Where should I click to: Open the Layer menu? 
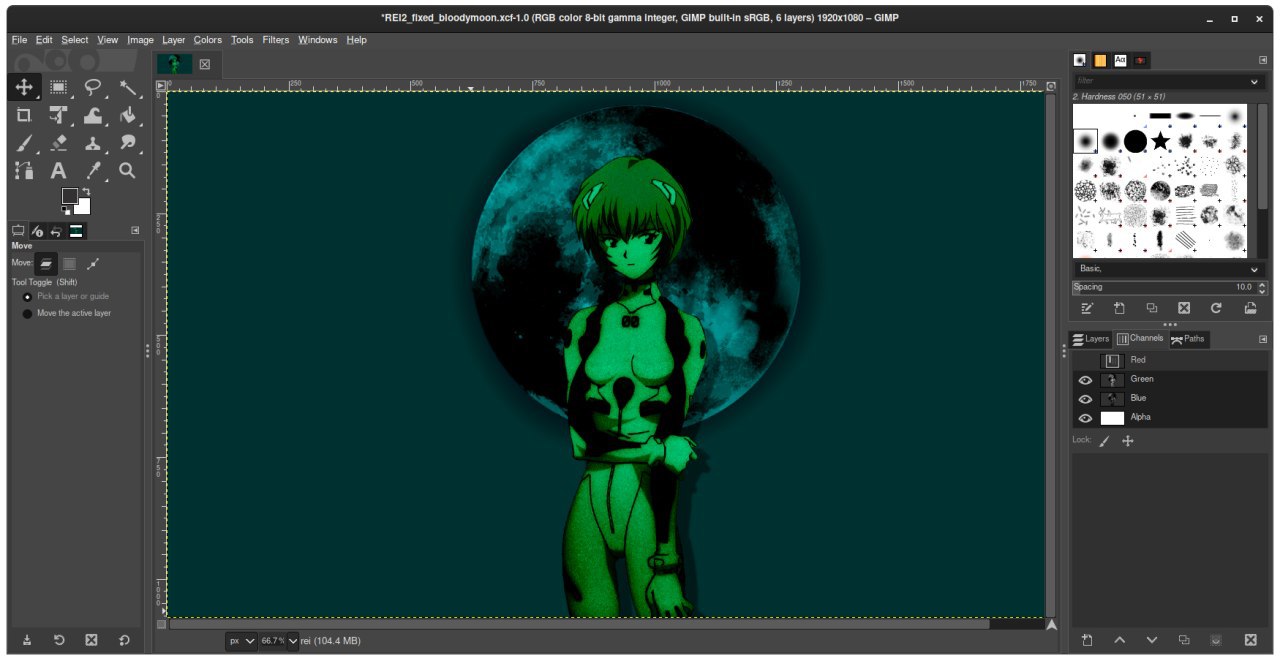pyautogui.click(x=174, y=40)
